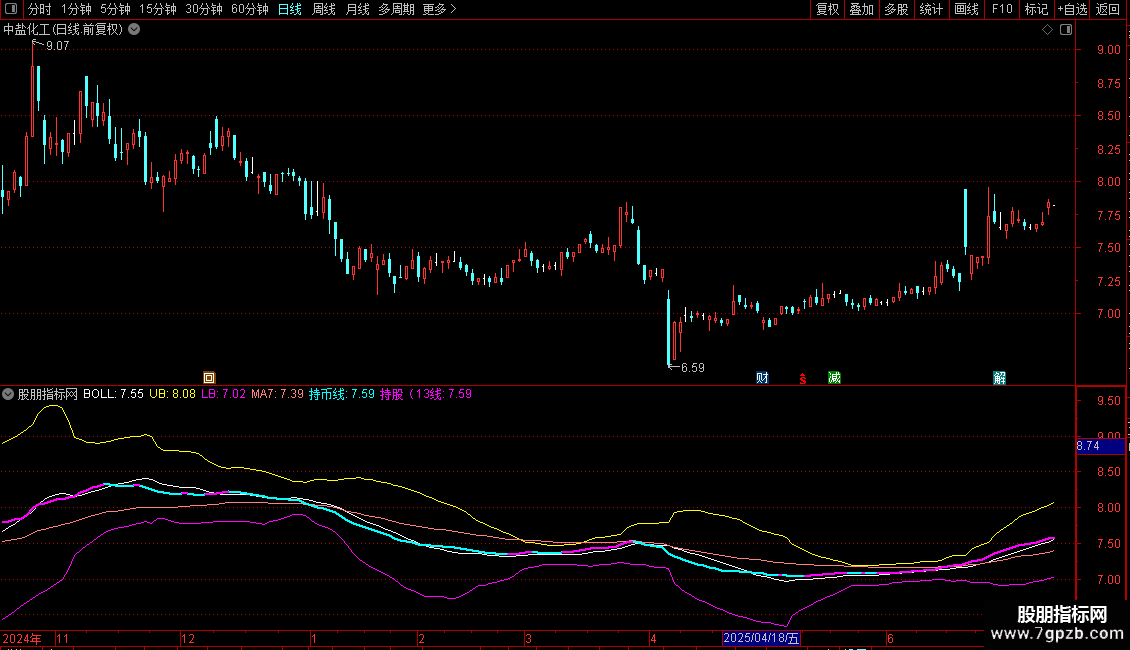The image size is (1130, 650).
Task: Open the indicator dropdown beside 股朋指标网
Action: [x=8, y=394]
